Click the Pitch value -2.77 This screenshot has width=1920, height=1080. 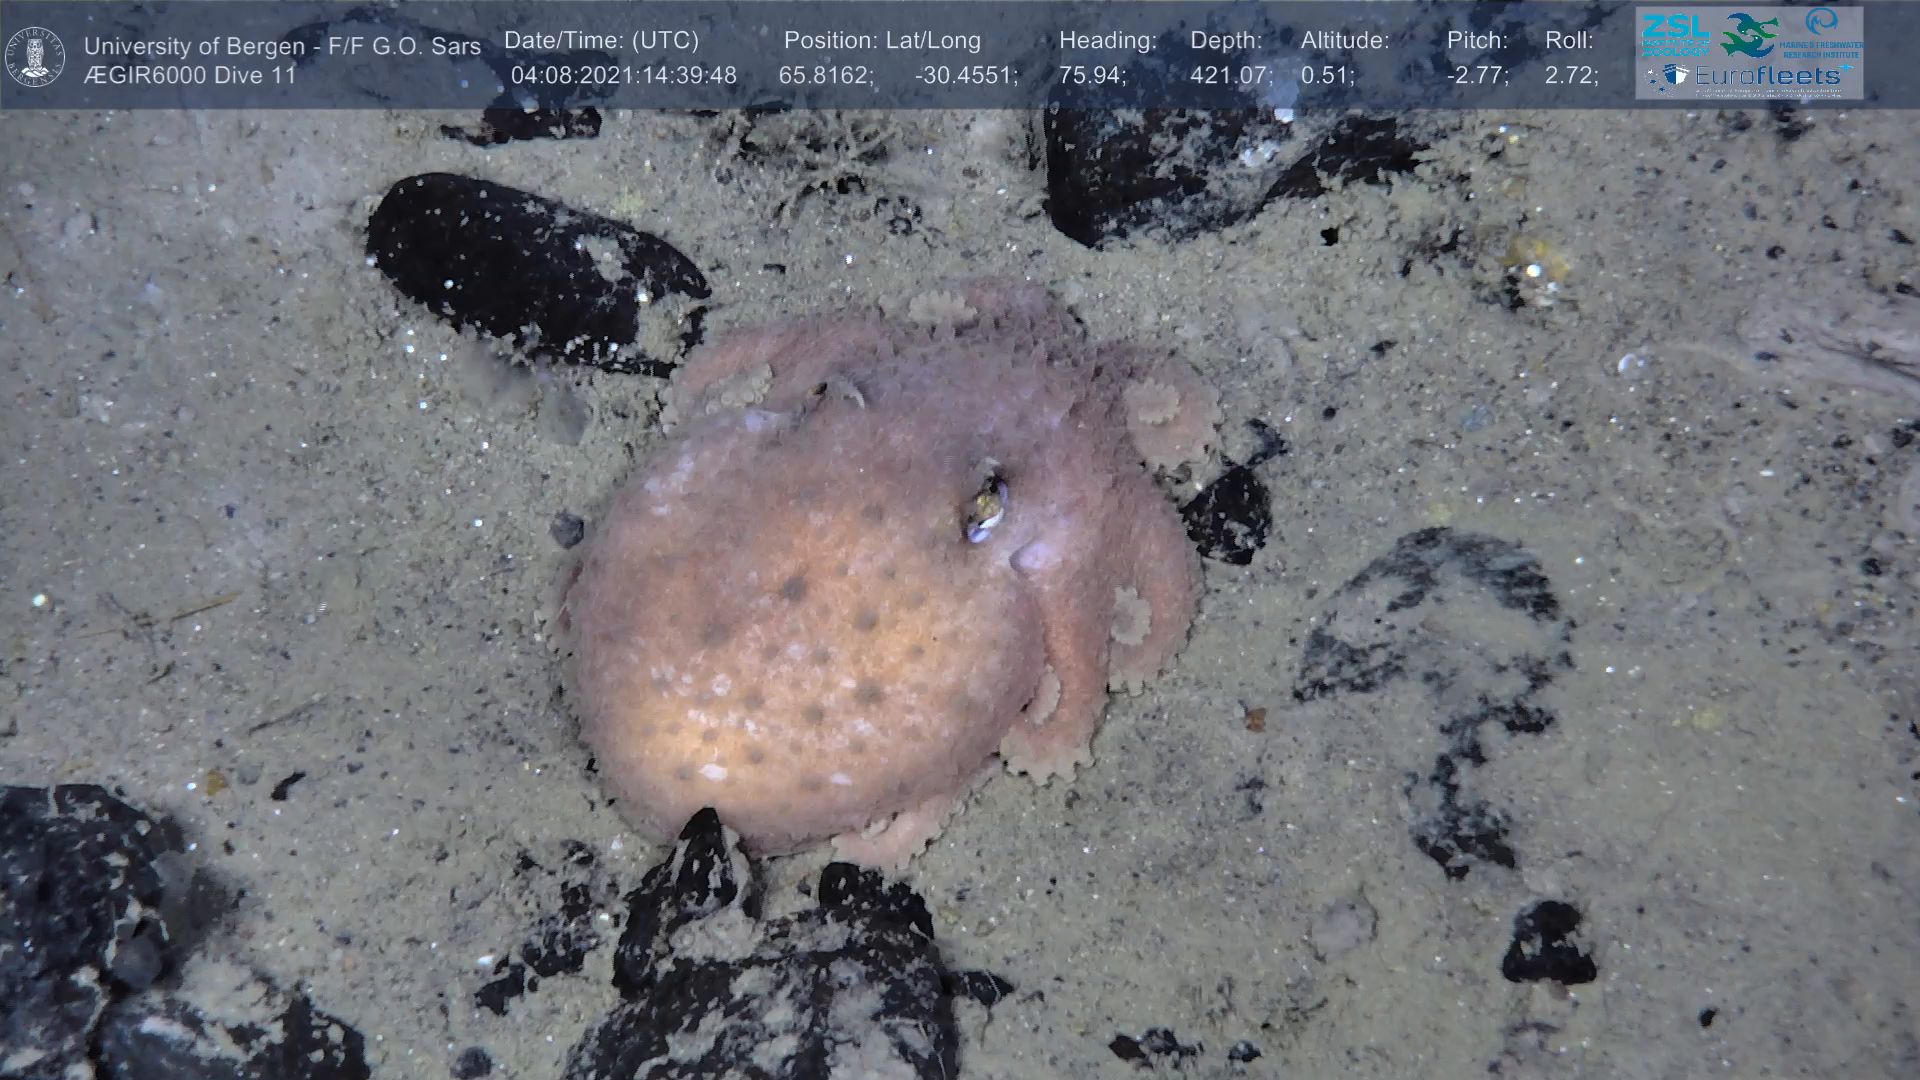tap(1477, 76)
